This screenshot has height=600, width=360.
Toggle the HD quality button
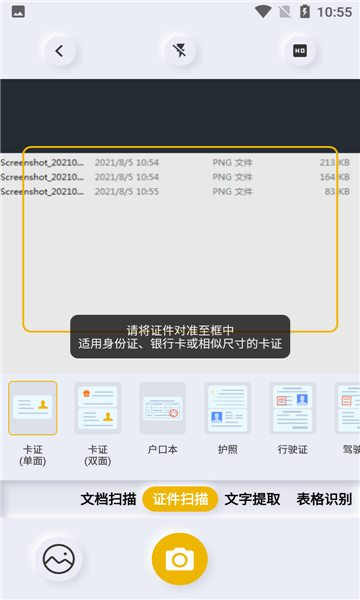click(300, 51)
